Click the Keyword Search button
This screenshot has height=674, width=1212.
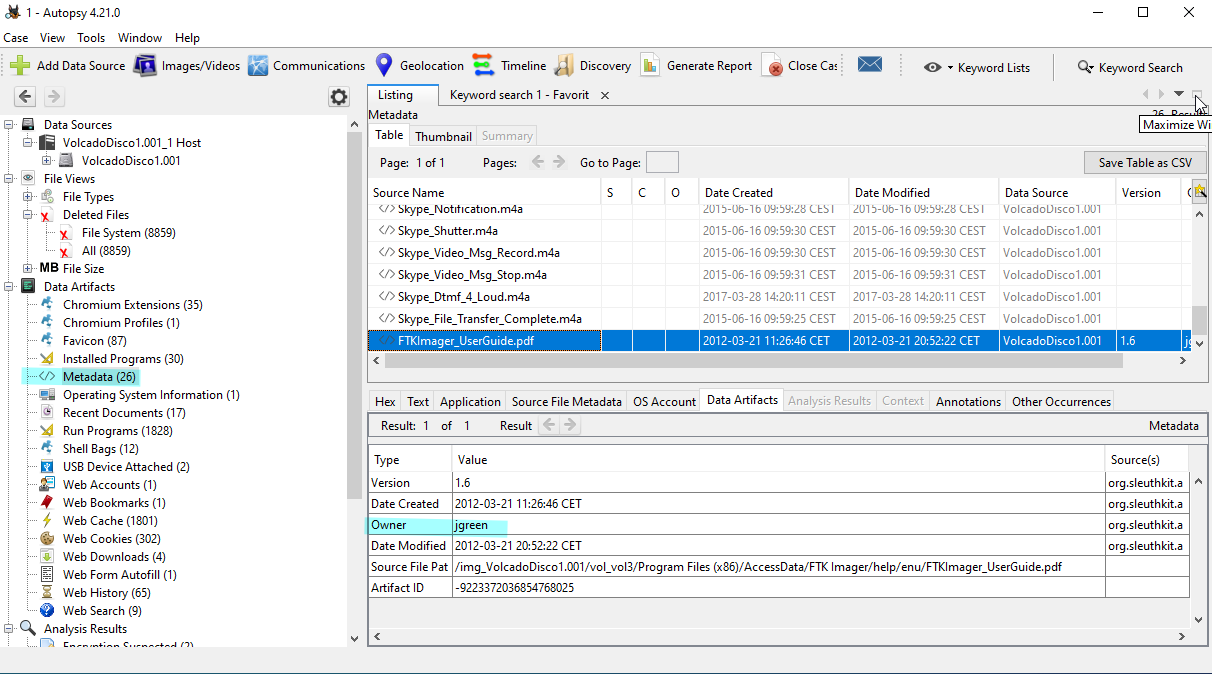click(x=1129, y=68)
